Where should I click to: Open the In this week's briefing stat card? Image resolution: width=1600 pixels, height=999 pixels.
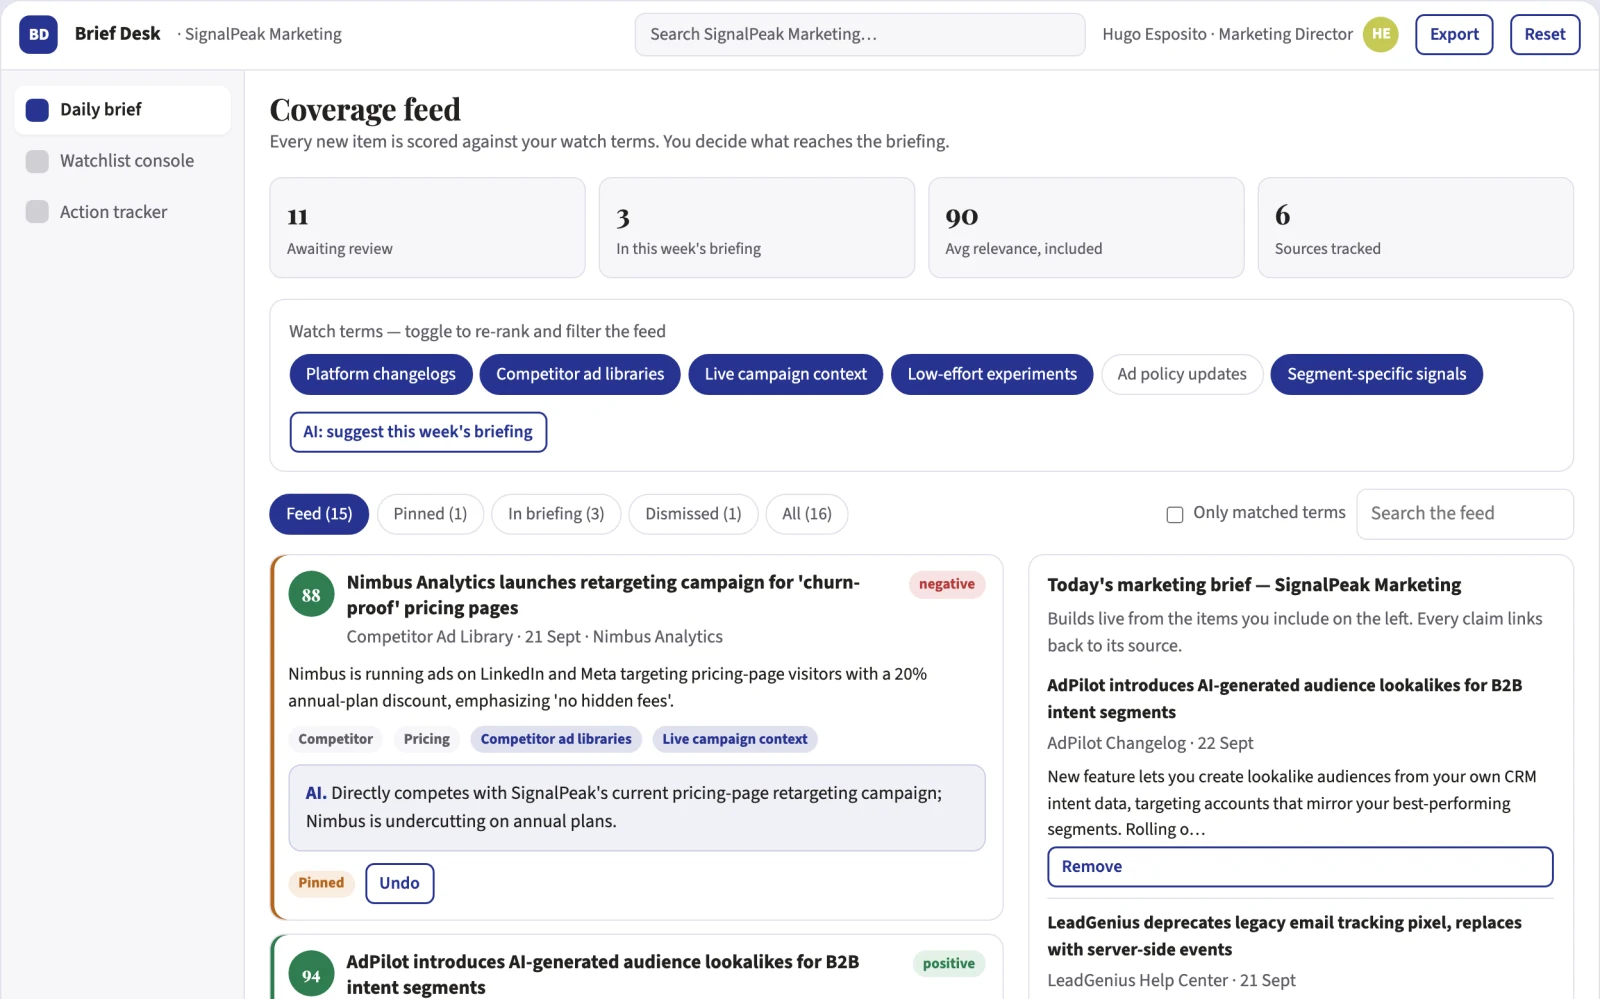757,228
